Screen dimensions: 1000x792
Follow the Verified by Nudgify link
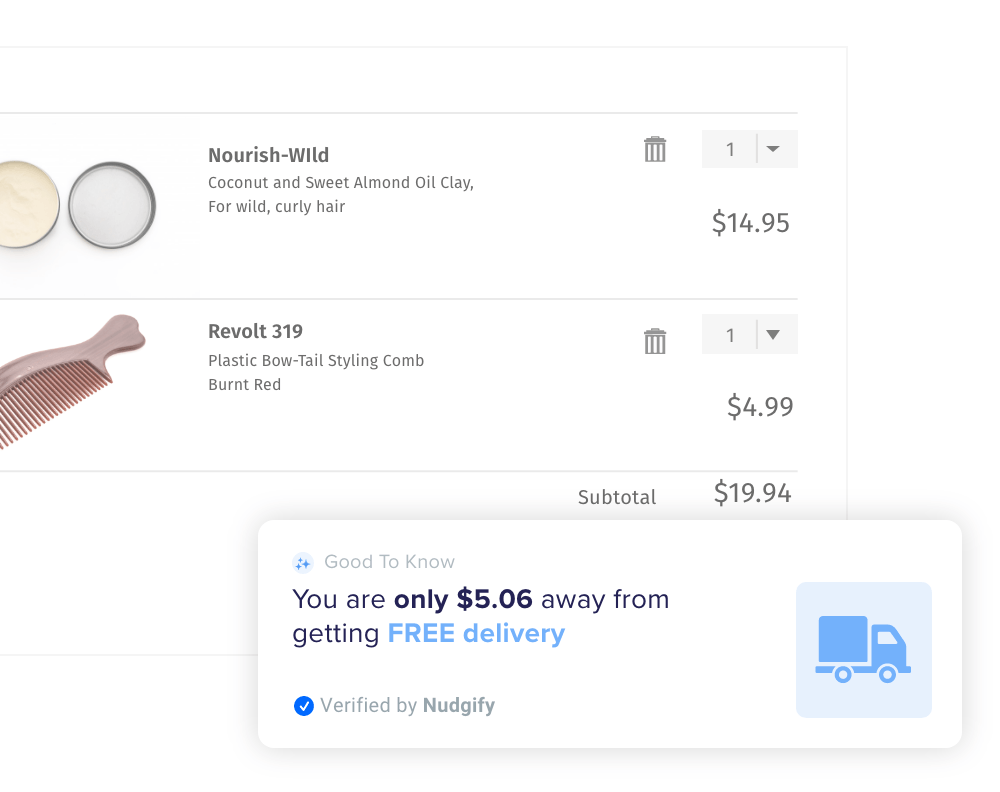(x=408, y=705)
